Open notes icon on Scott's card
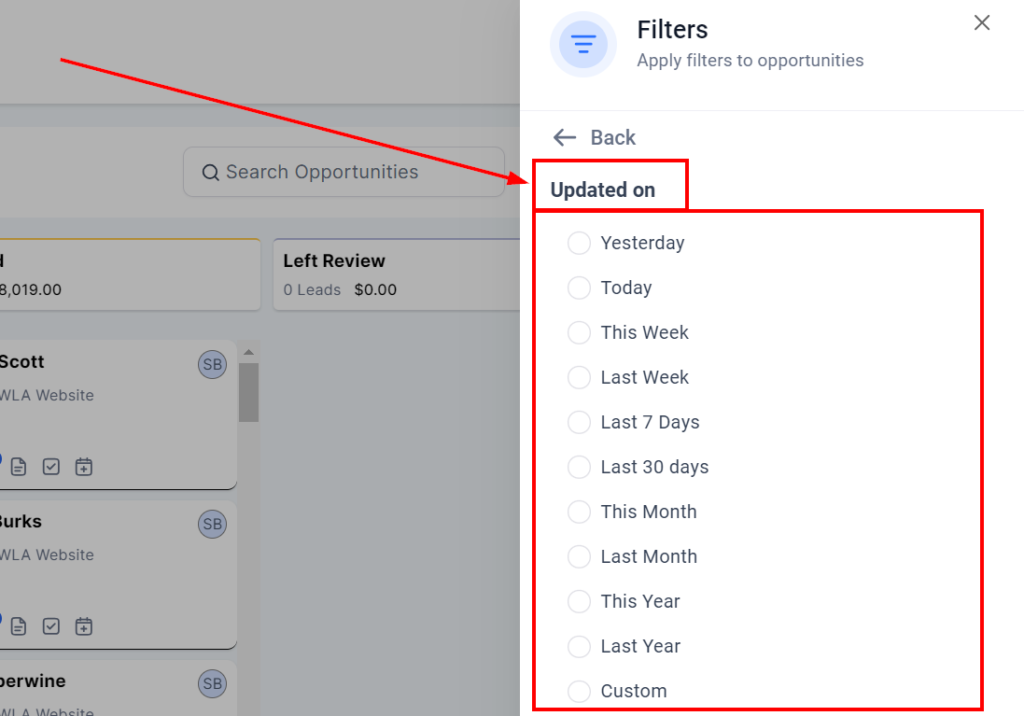The width and height of the screenshot is (1024, 716). [x=19, y=467]
